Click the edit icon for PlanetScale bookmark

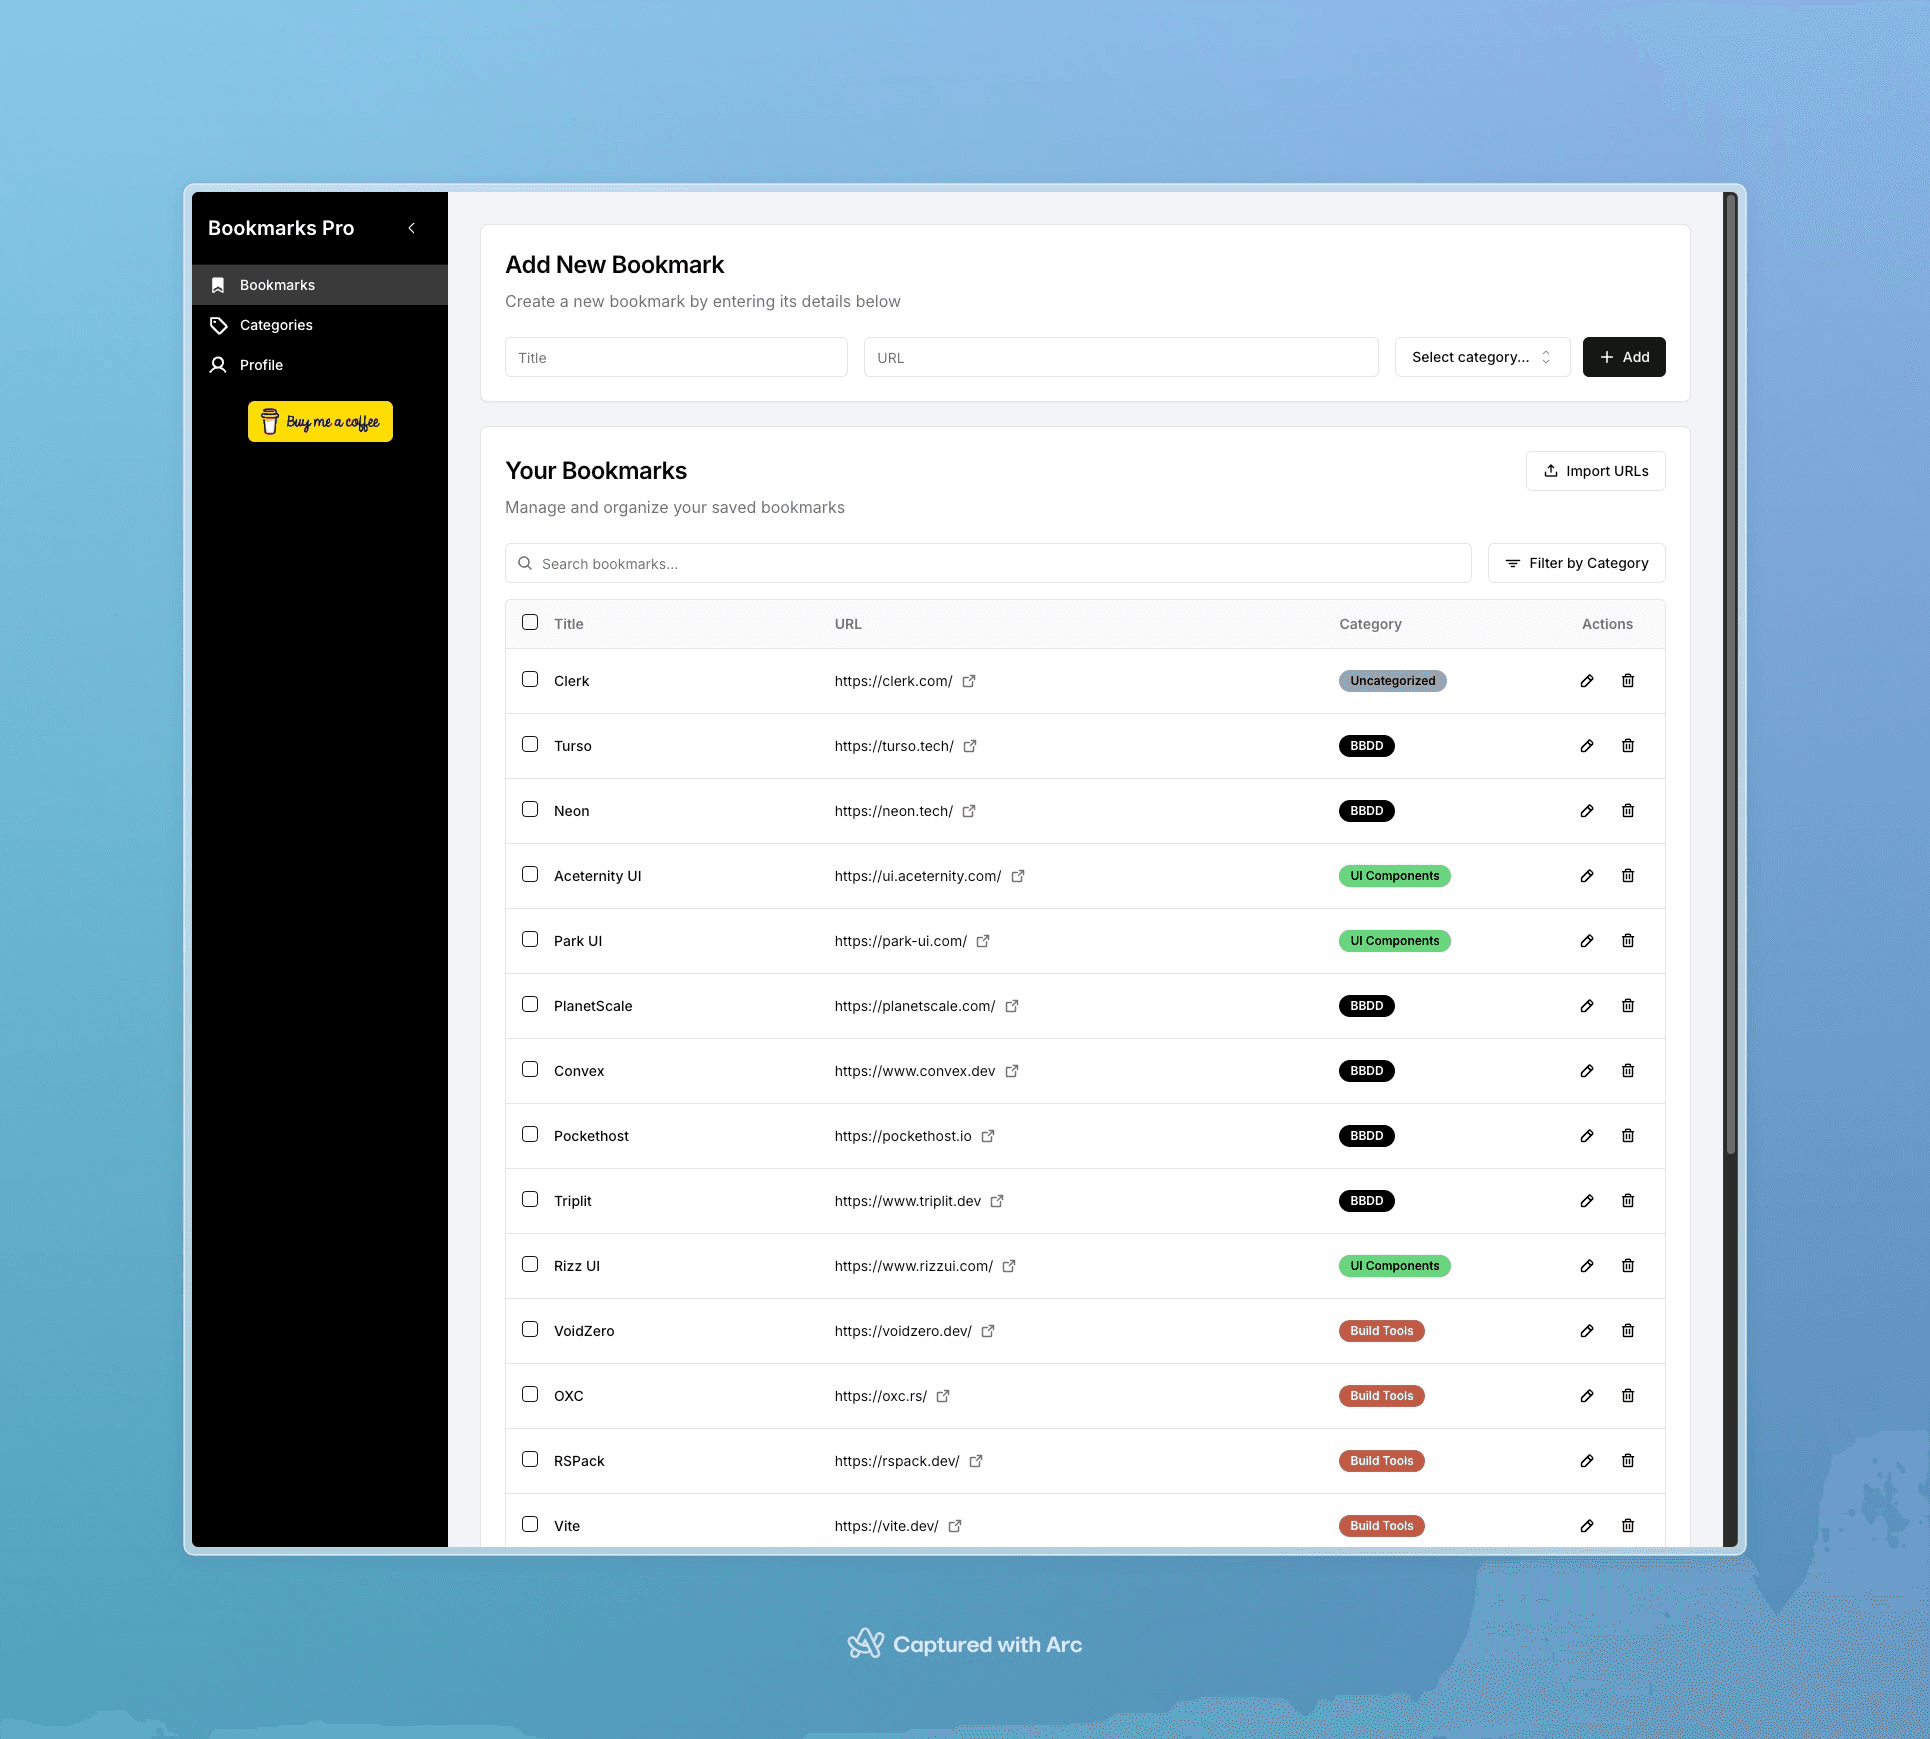point(1584,1005)
